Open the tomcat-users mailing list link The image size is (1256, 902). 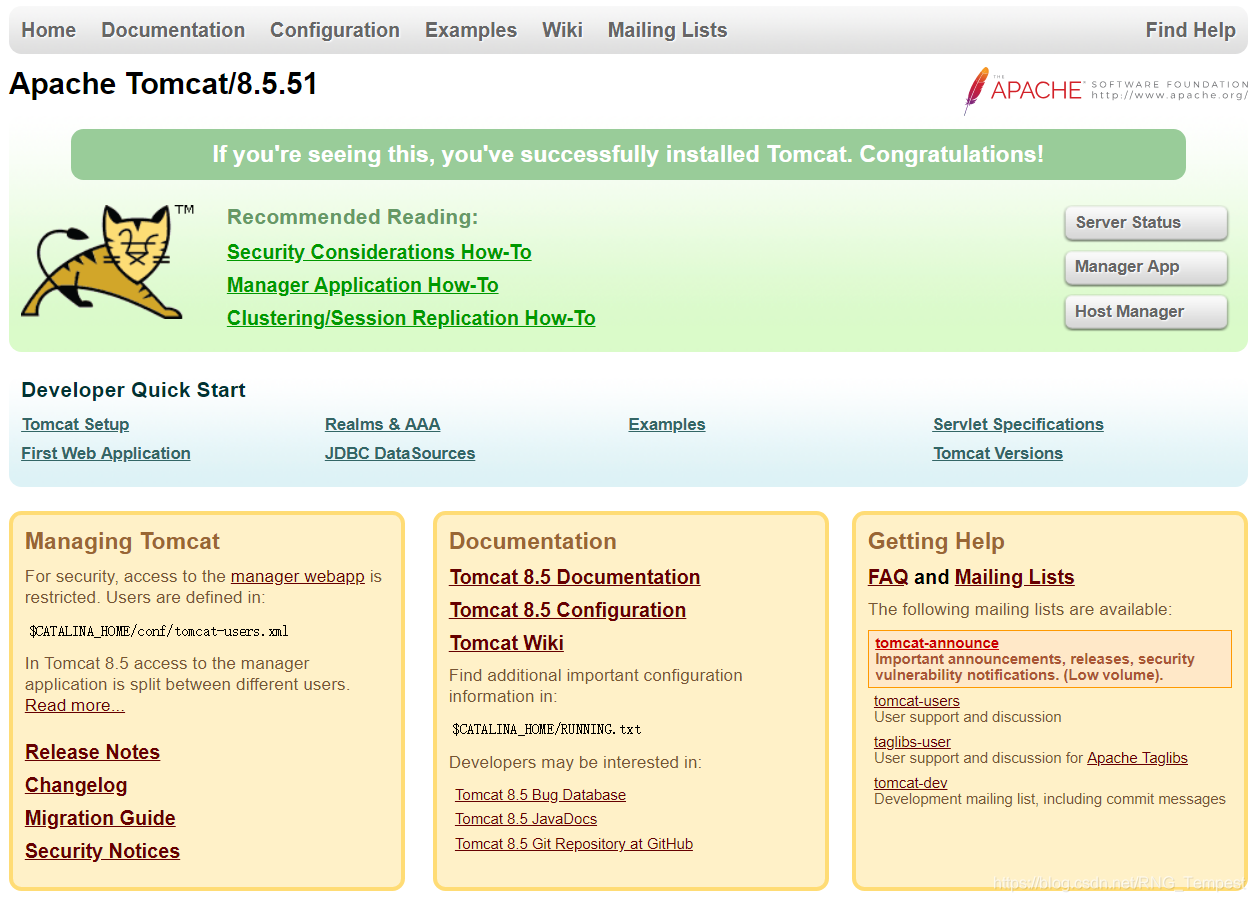pyautogui.click(x=917, y=701)
